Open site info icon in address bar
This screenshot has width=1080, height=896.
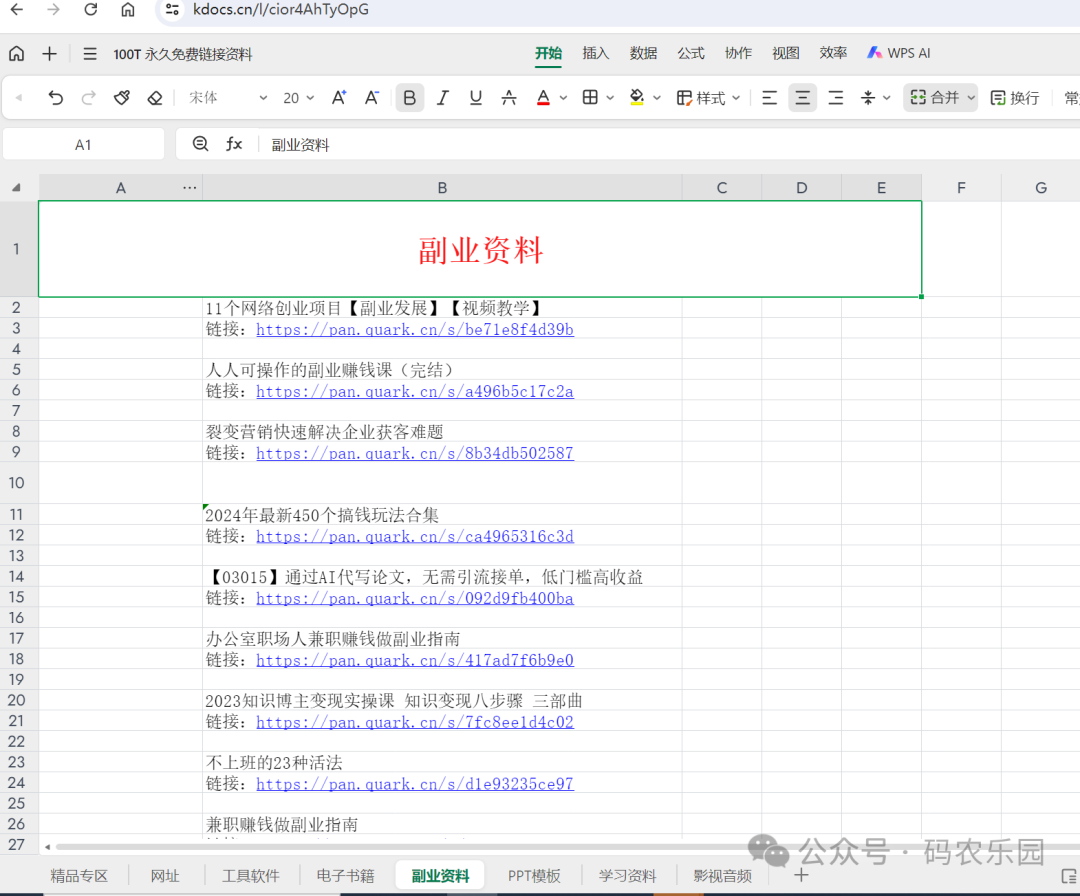pos(172,10)
